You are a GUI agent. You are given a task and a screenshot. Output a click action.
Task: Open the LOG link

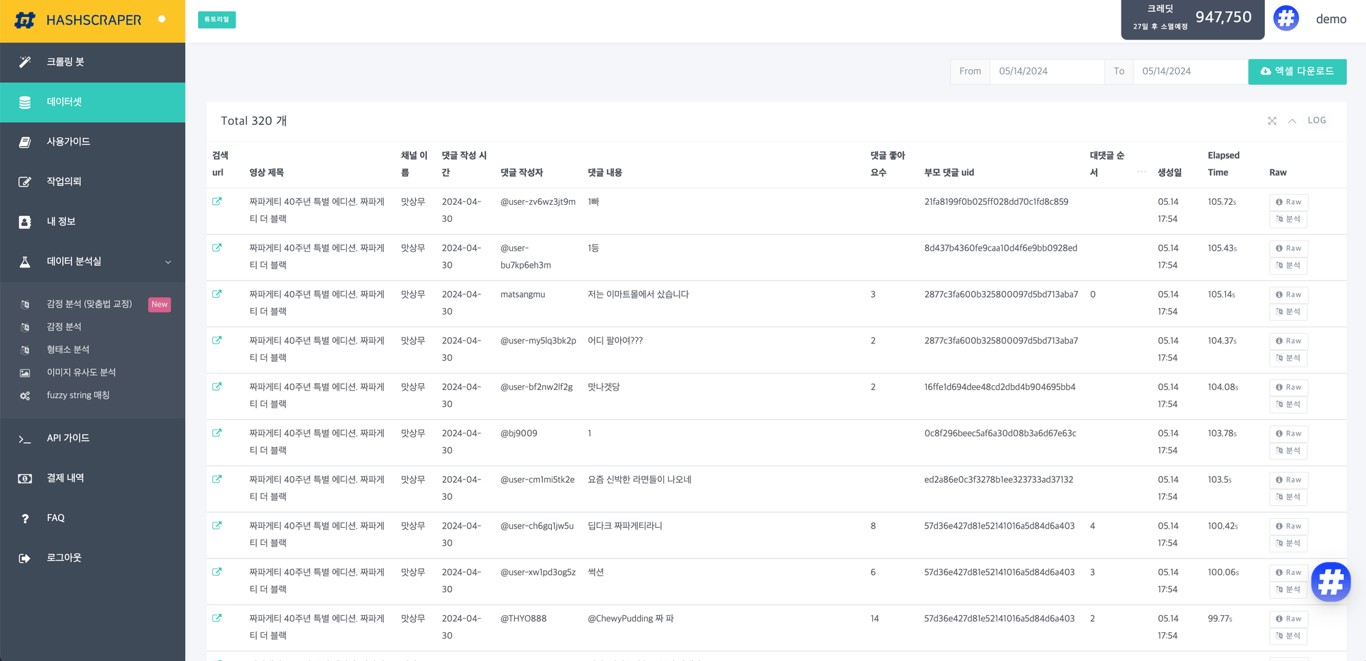pos(1317,120)
